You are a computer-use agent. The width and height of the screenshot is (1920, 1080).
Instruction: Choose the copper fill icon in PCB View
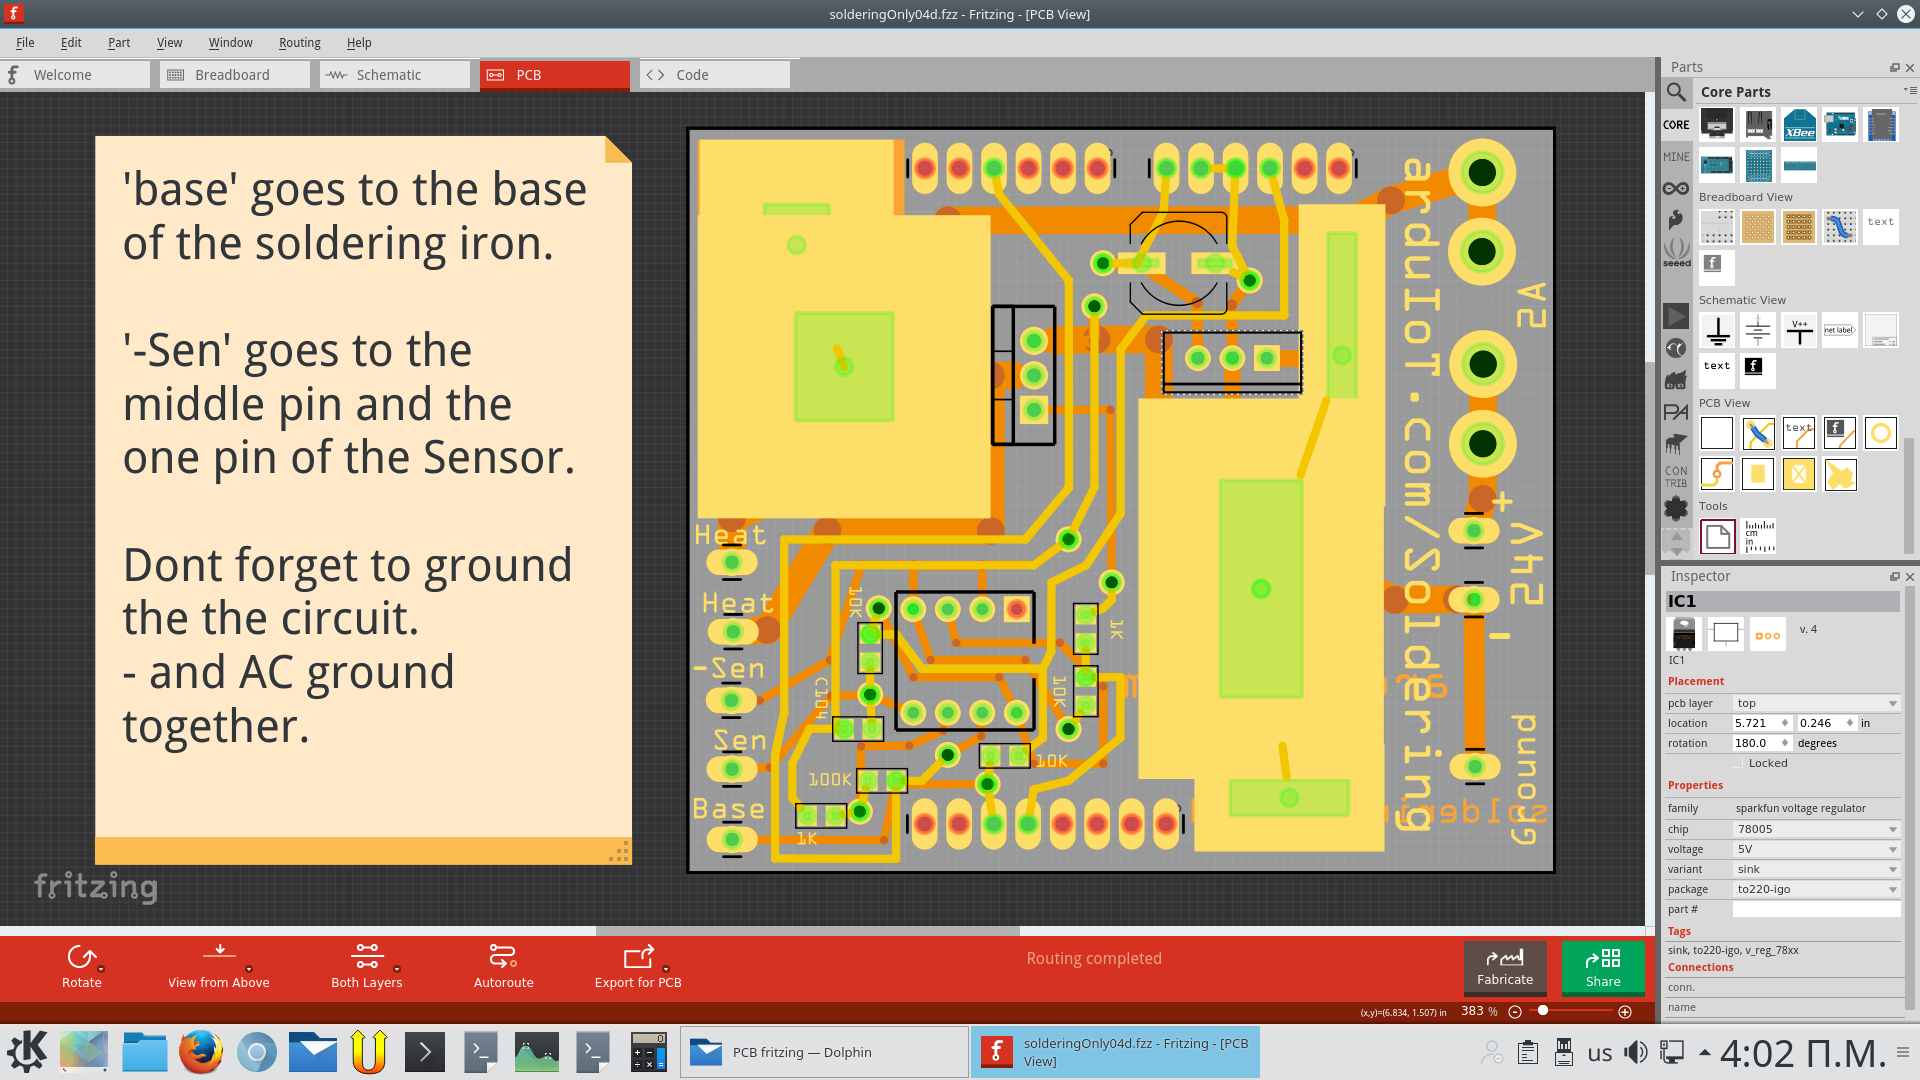[1758, 474]
